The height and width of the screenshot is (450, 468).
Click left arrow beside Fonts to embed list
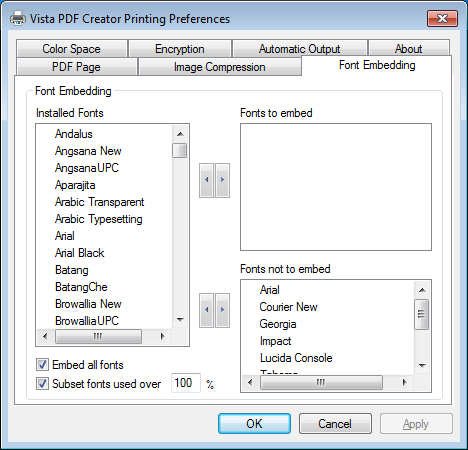207,180
